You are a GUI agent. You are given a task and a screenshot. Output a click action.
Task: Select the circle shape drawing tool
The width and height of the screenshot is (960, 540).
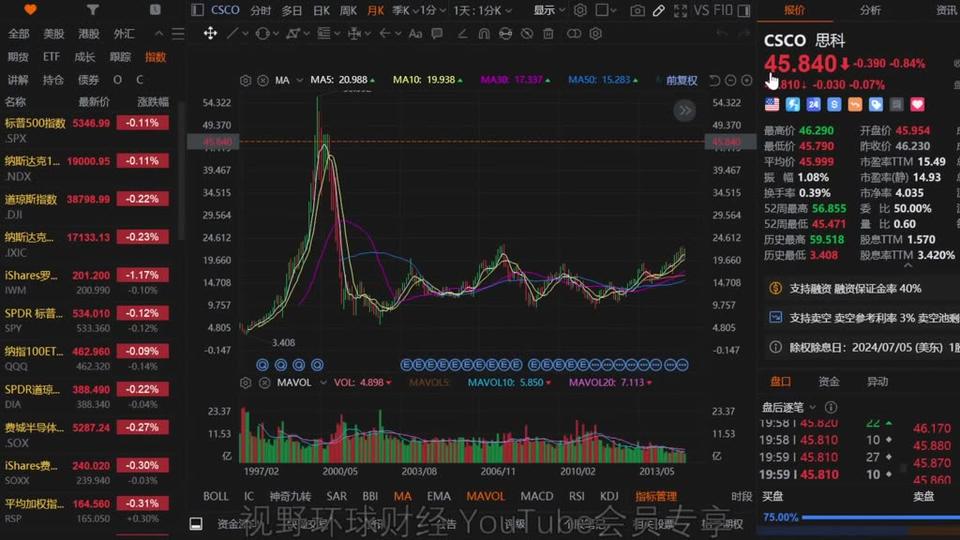(262, 34)
